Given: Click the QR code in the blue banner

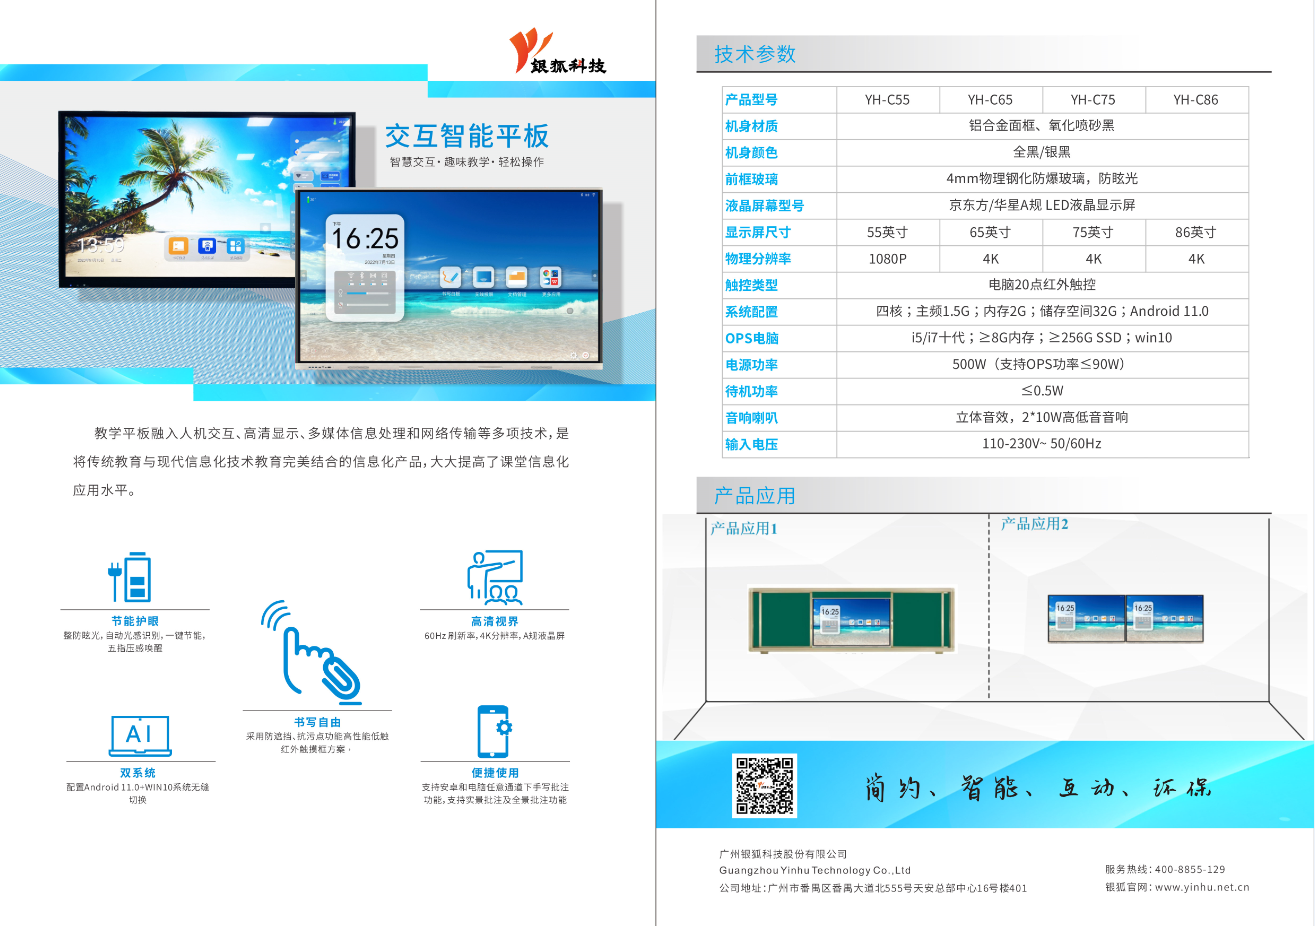Looking at the screenshot, I should [765, 785].
